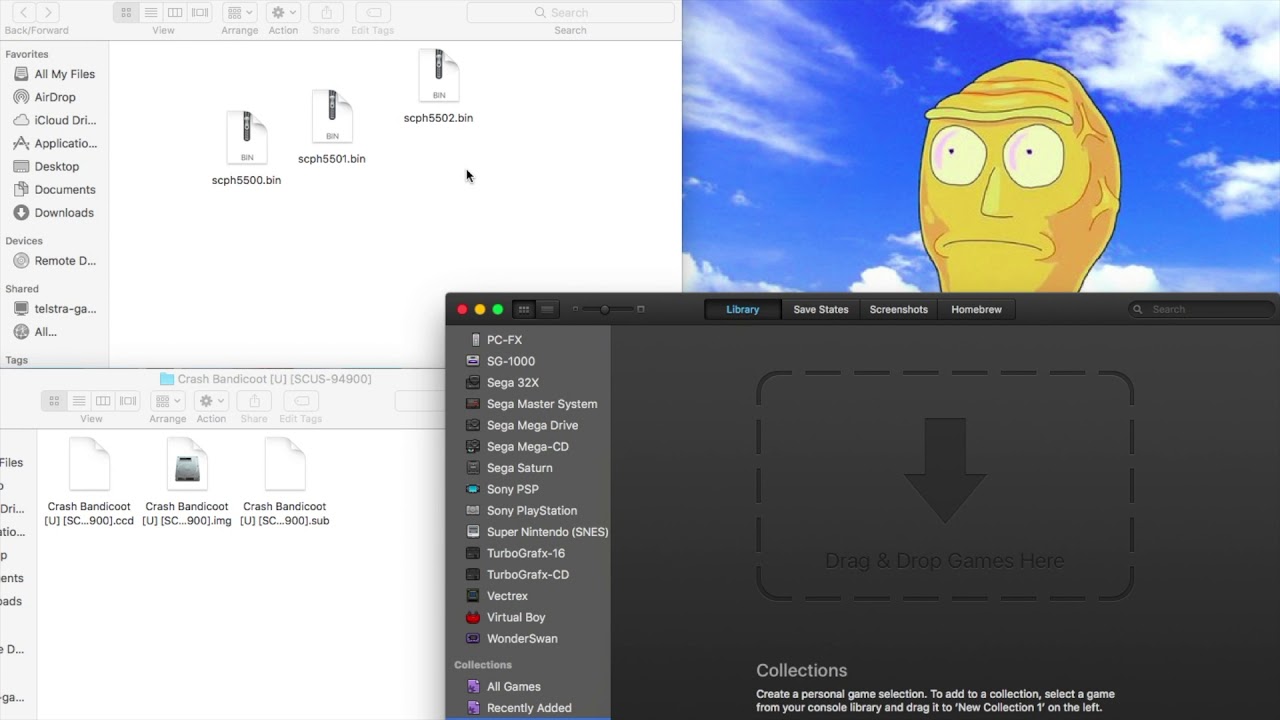Select Crash Bandicoot .img disk image icon
The height and width of the screenshot is (720, 1280).
point(187,463)
